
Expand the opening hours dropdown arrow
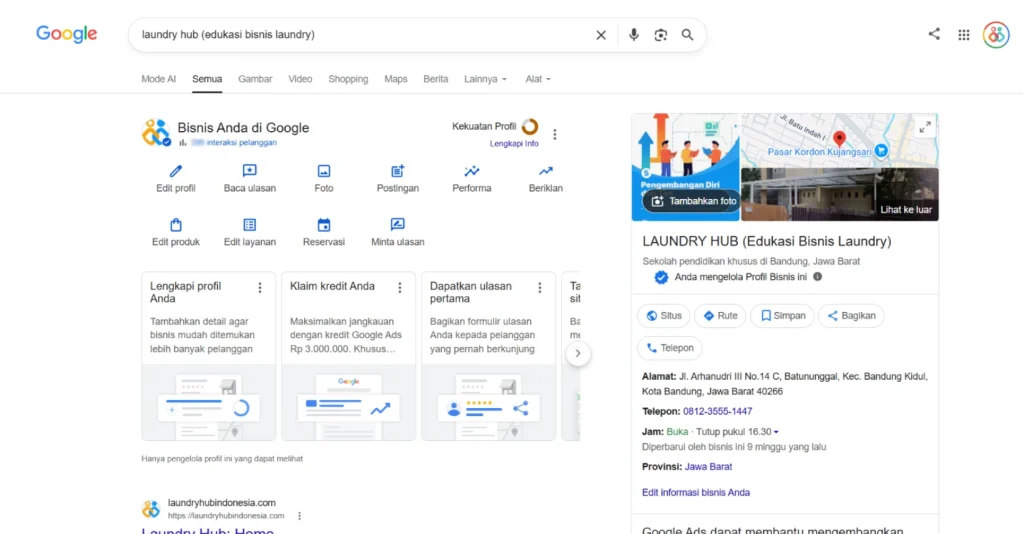[x=776, y=432]
